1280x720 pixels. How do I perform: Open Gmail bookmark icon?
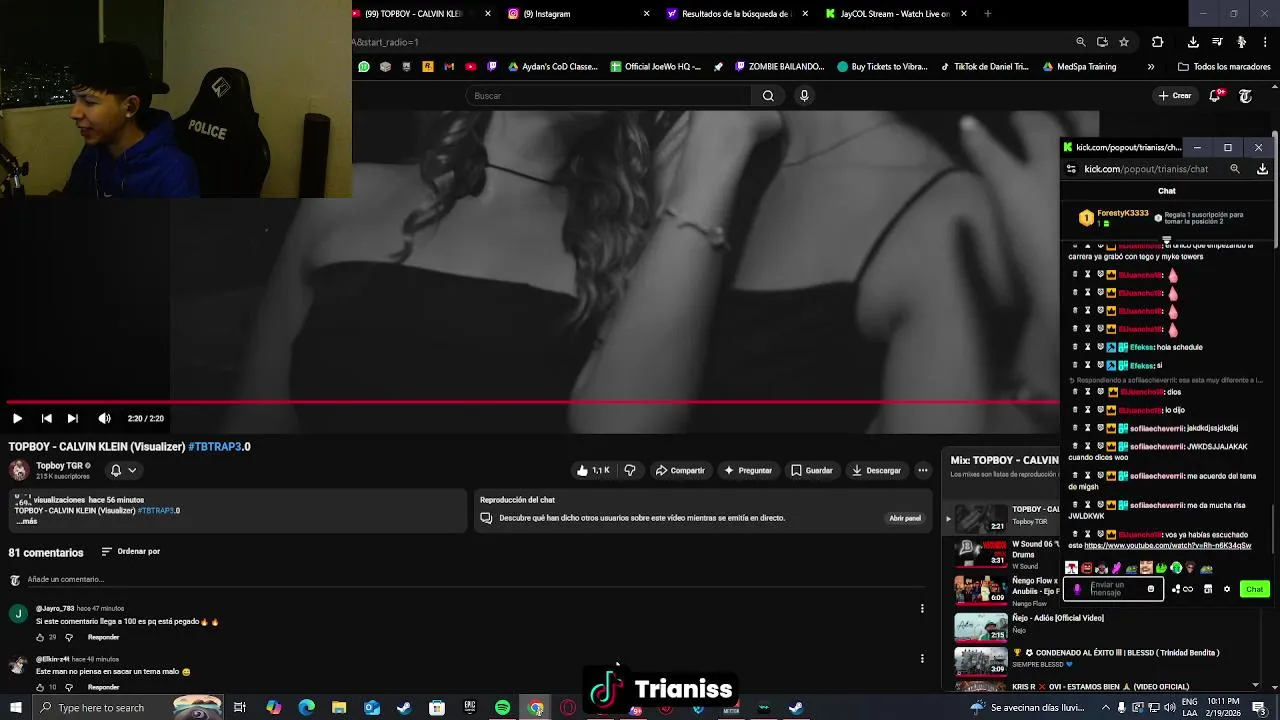[x=449, y=67]
